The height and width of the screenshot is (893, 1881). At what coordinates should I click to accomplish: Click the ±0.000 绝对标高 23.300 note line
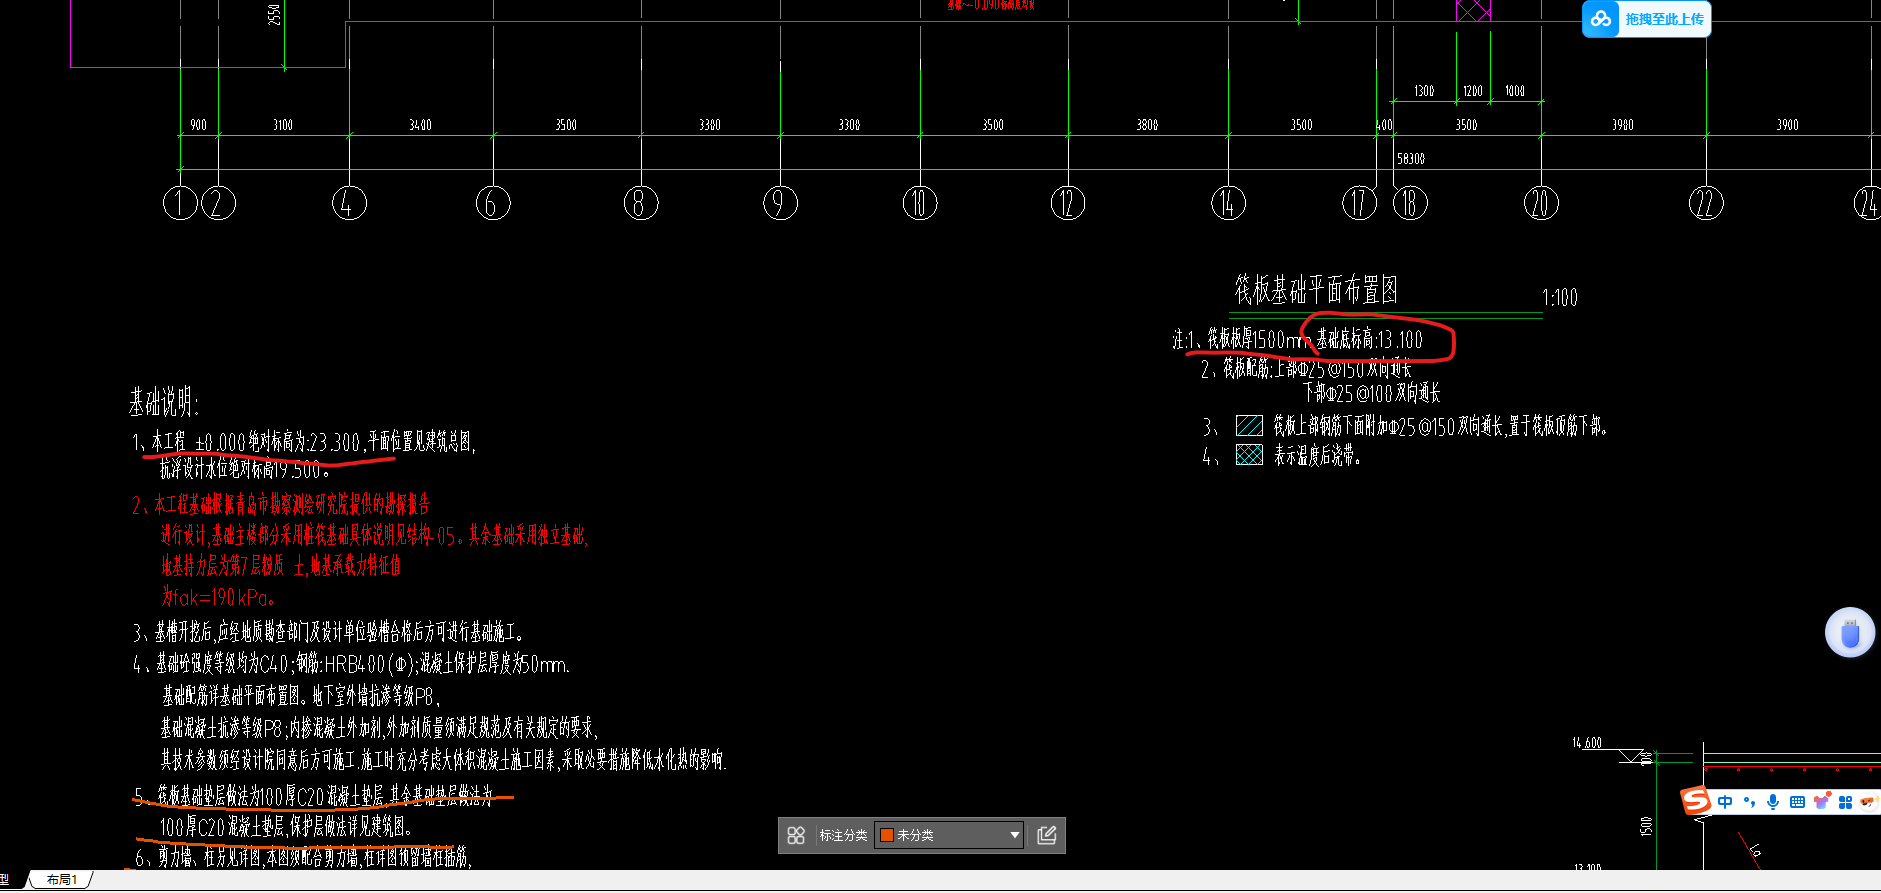click(304, 442)
